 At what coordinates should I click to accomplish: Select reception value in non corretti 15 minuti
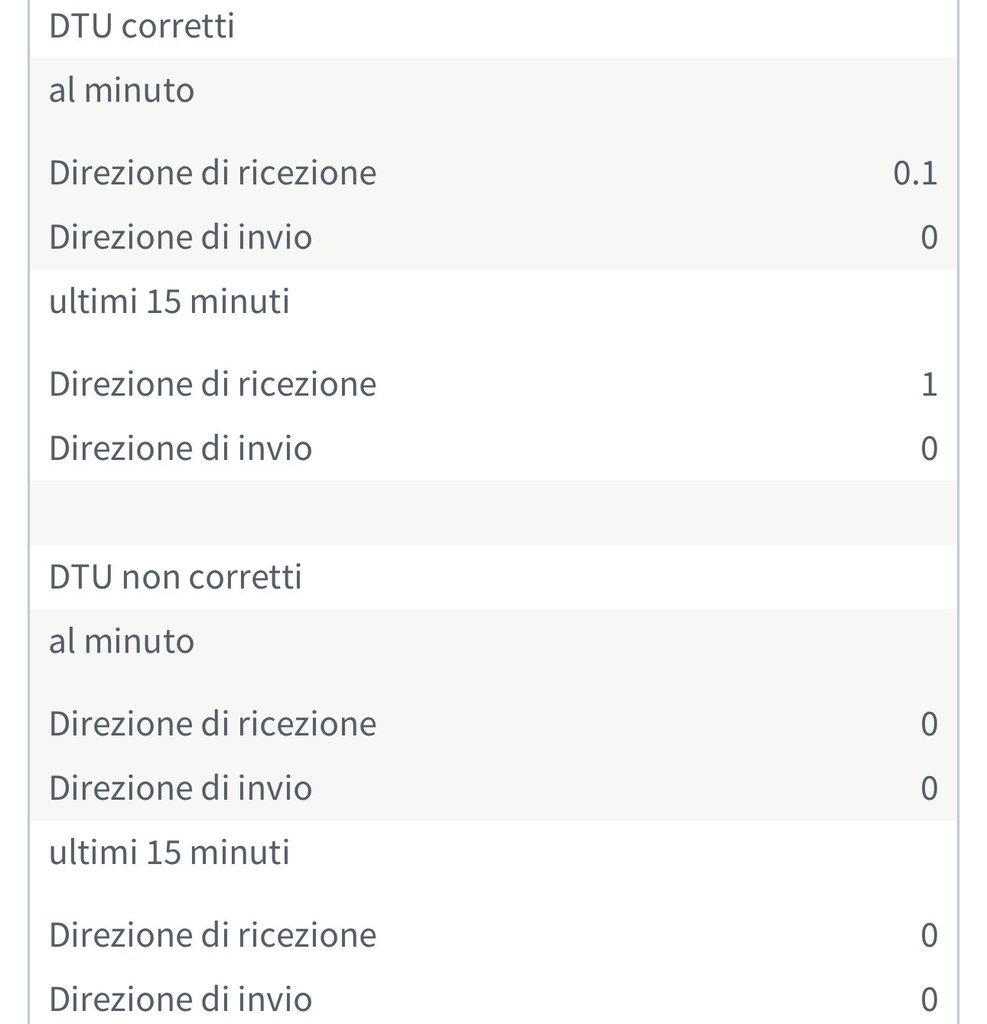point(929,936)
